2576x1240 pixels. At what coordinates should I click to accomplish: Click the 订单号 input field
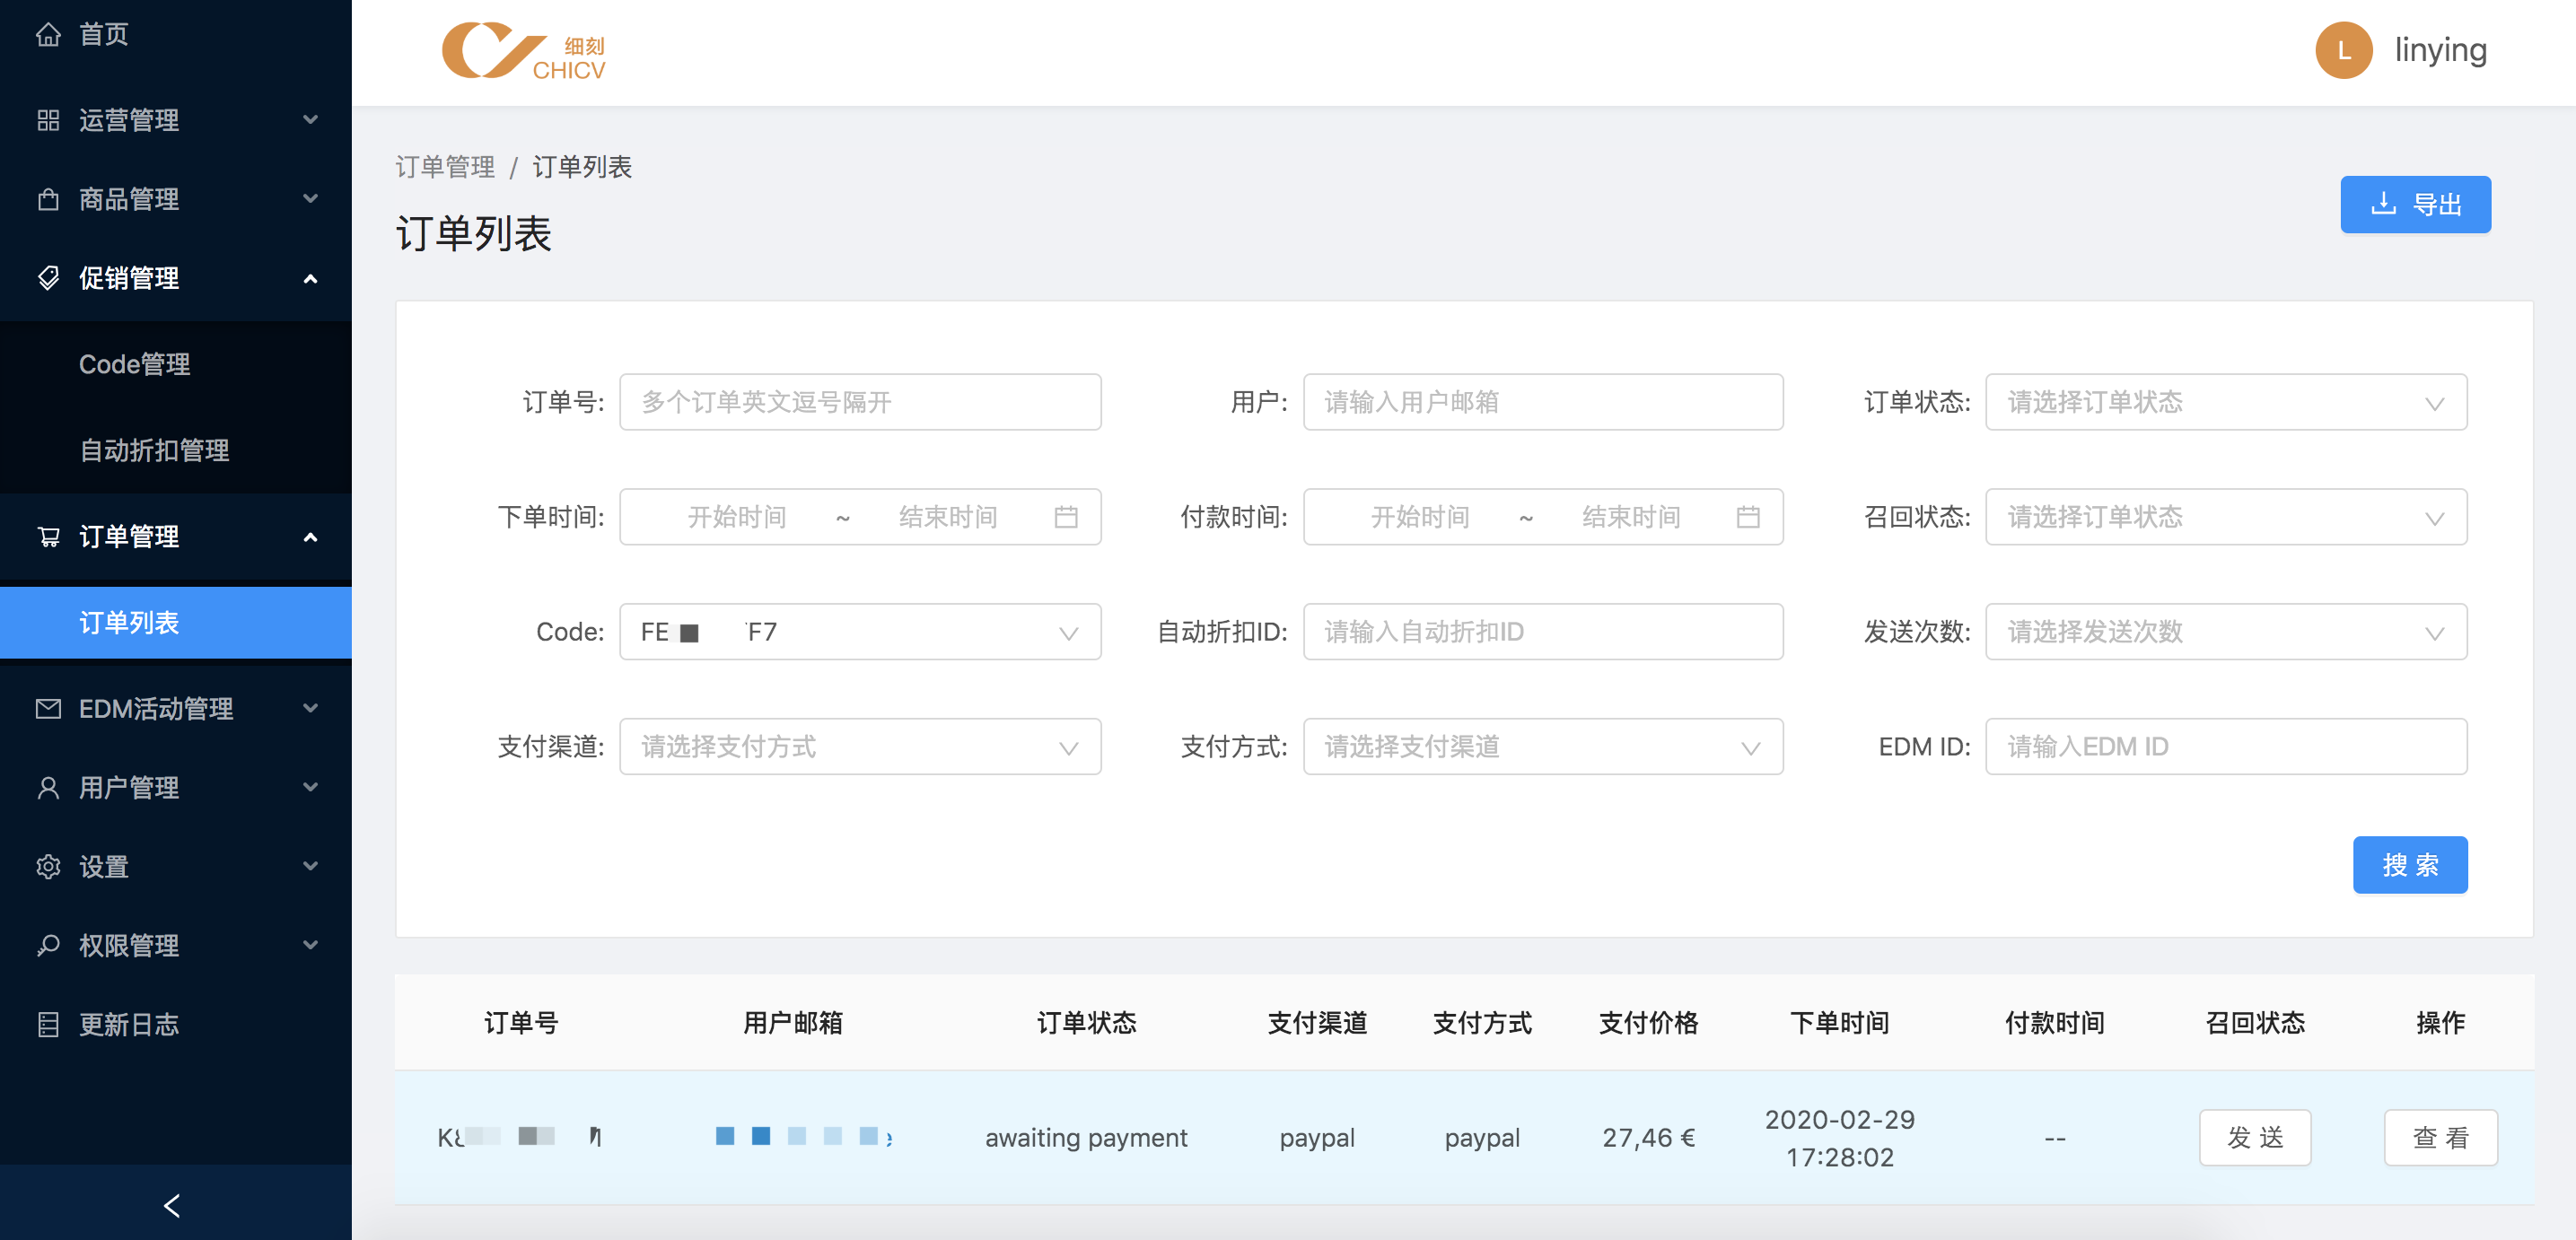click(x=860, y=402)
